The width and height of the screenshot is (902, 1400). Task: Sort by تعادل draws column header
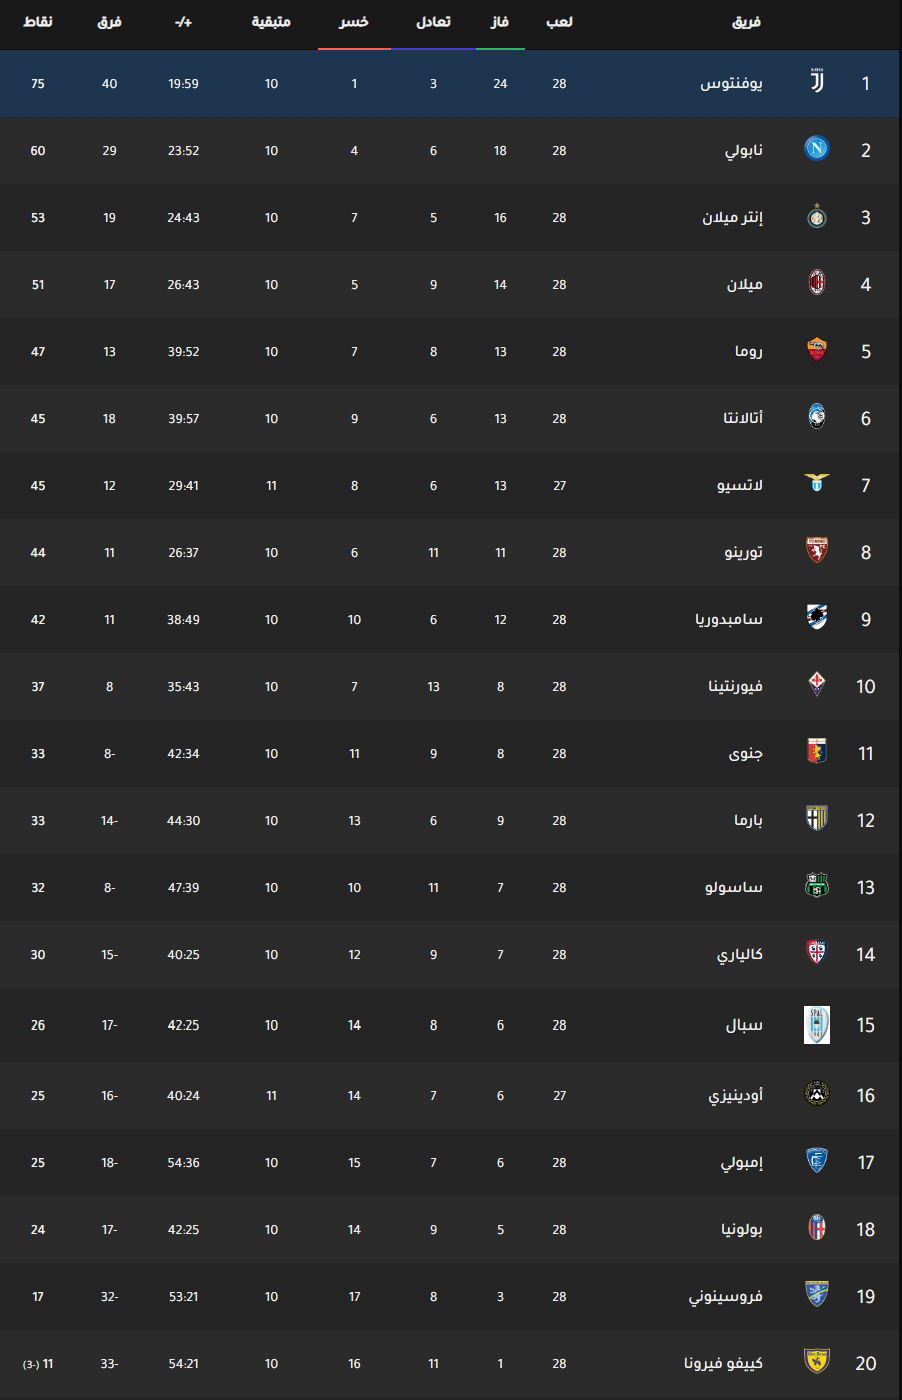[433, 22]
